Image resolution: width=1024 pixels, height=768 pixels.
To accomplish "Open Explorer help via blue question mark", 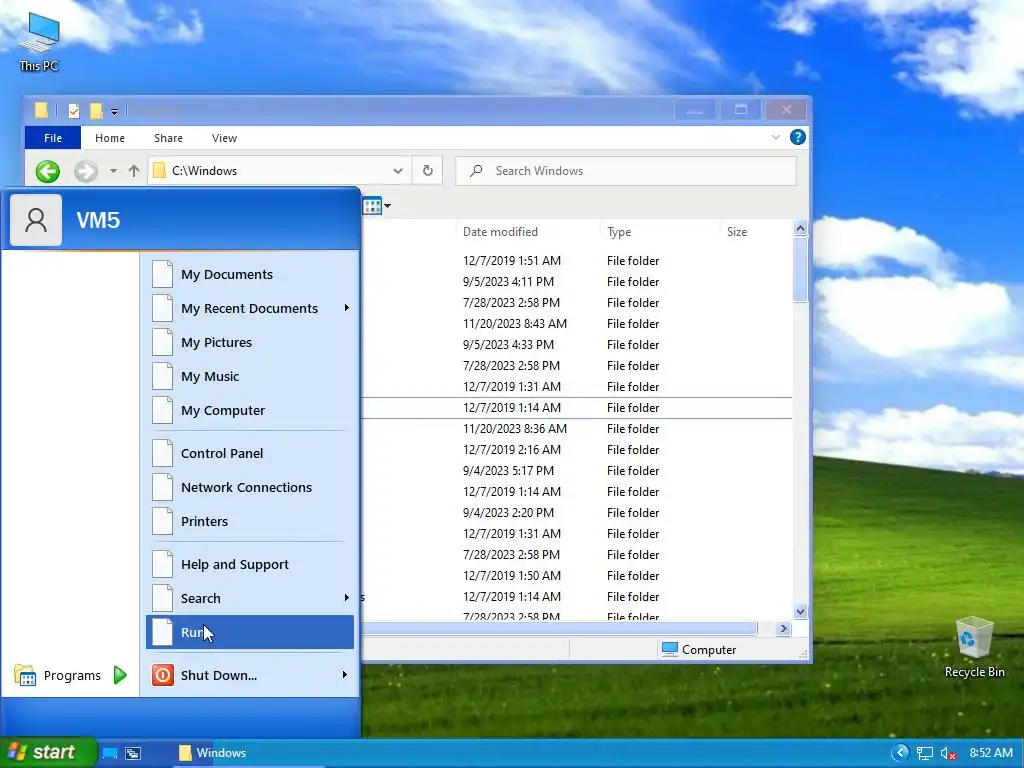I will [797, 137].
